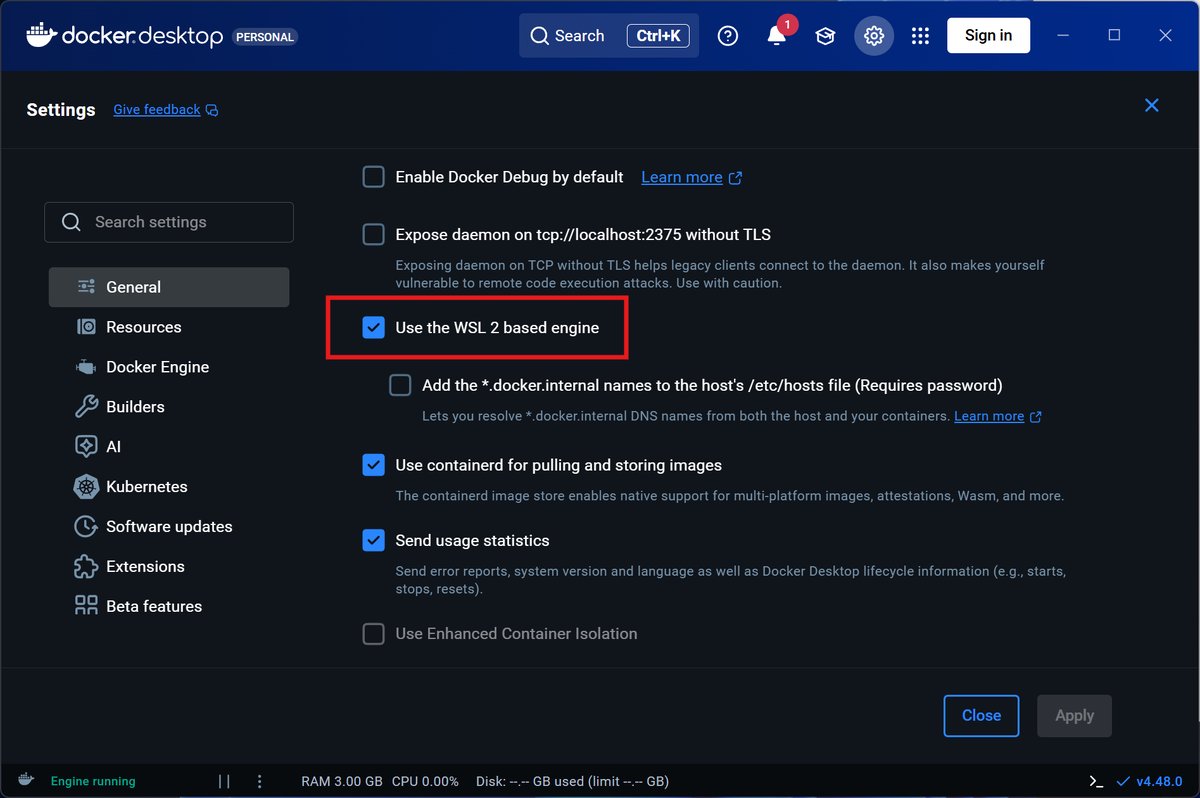
Task: Enable Docker Debug by default checkbox
Action: coord(373,177)
